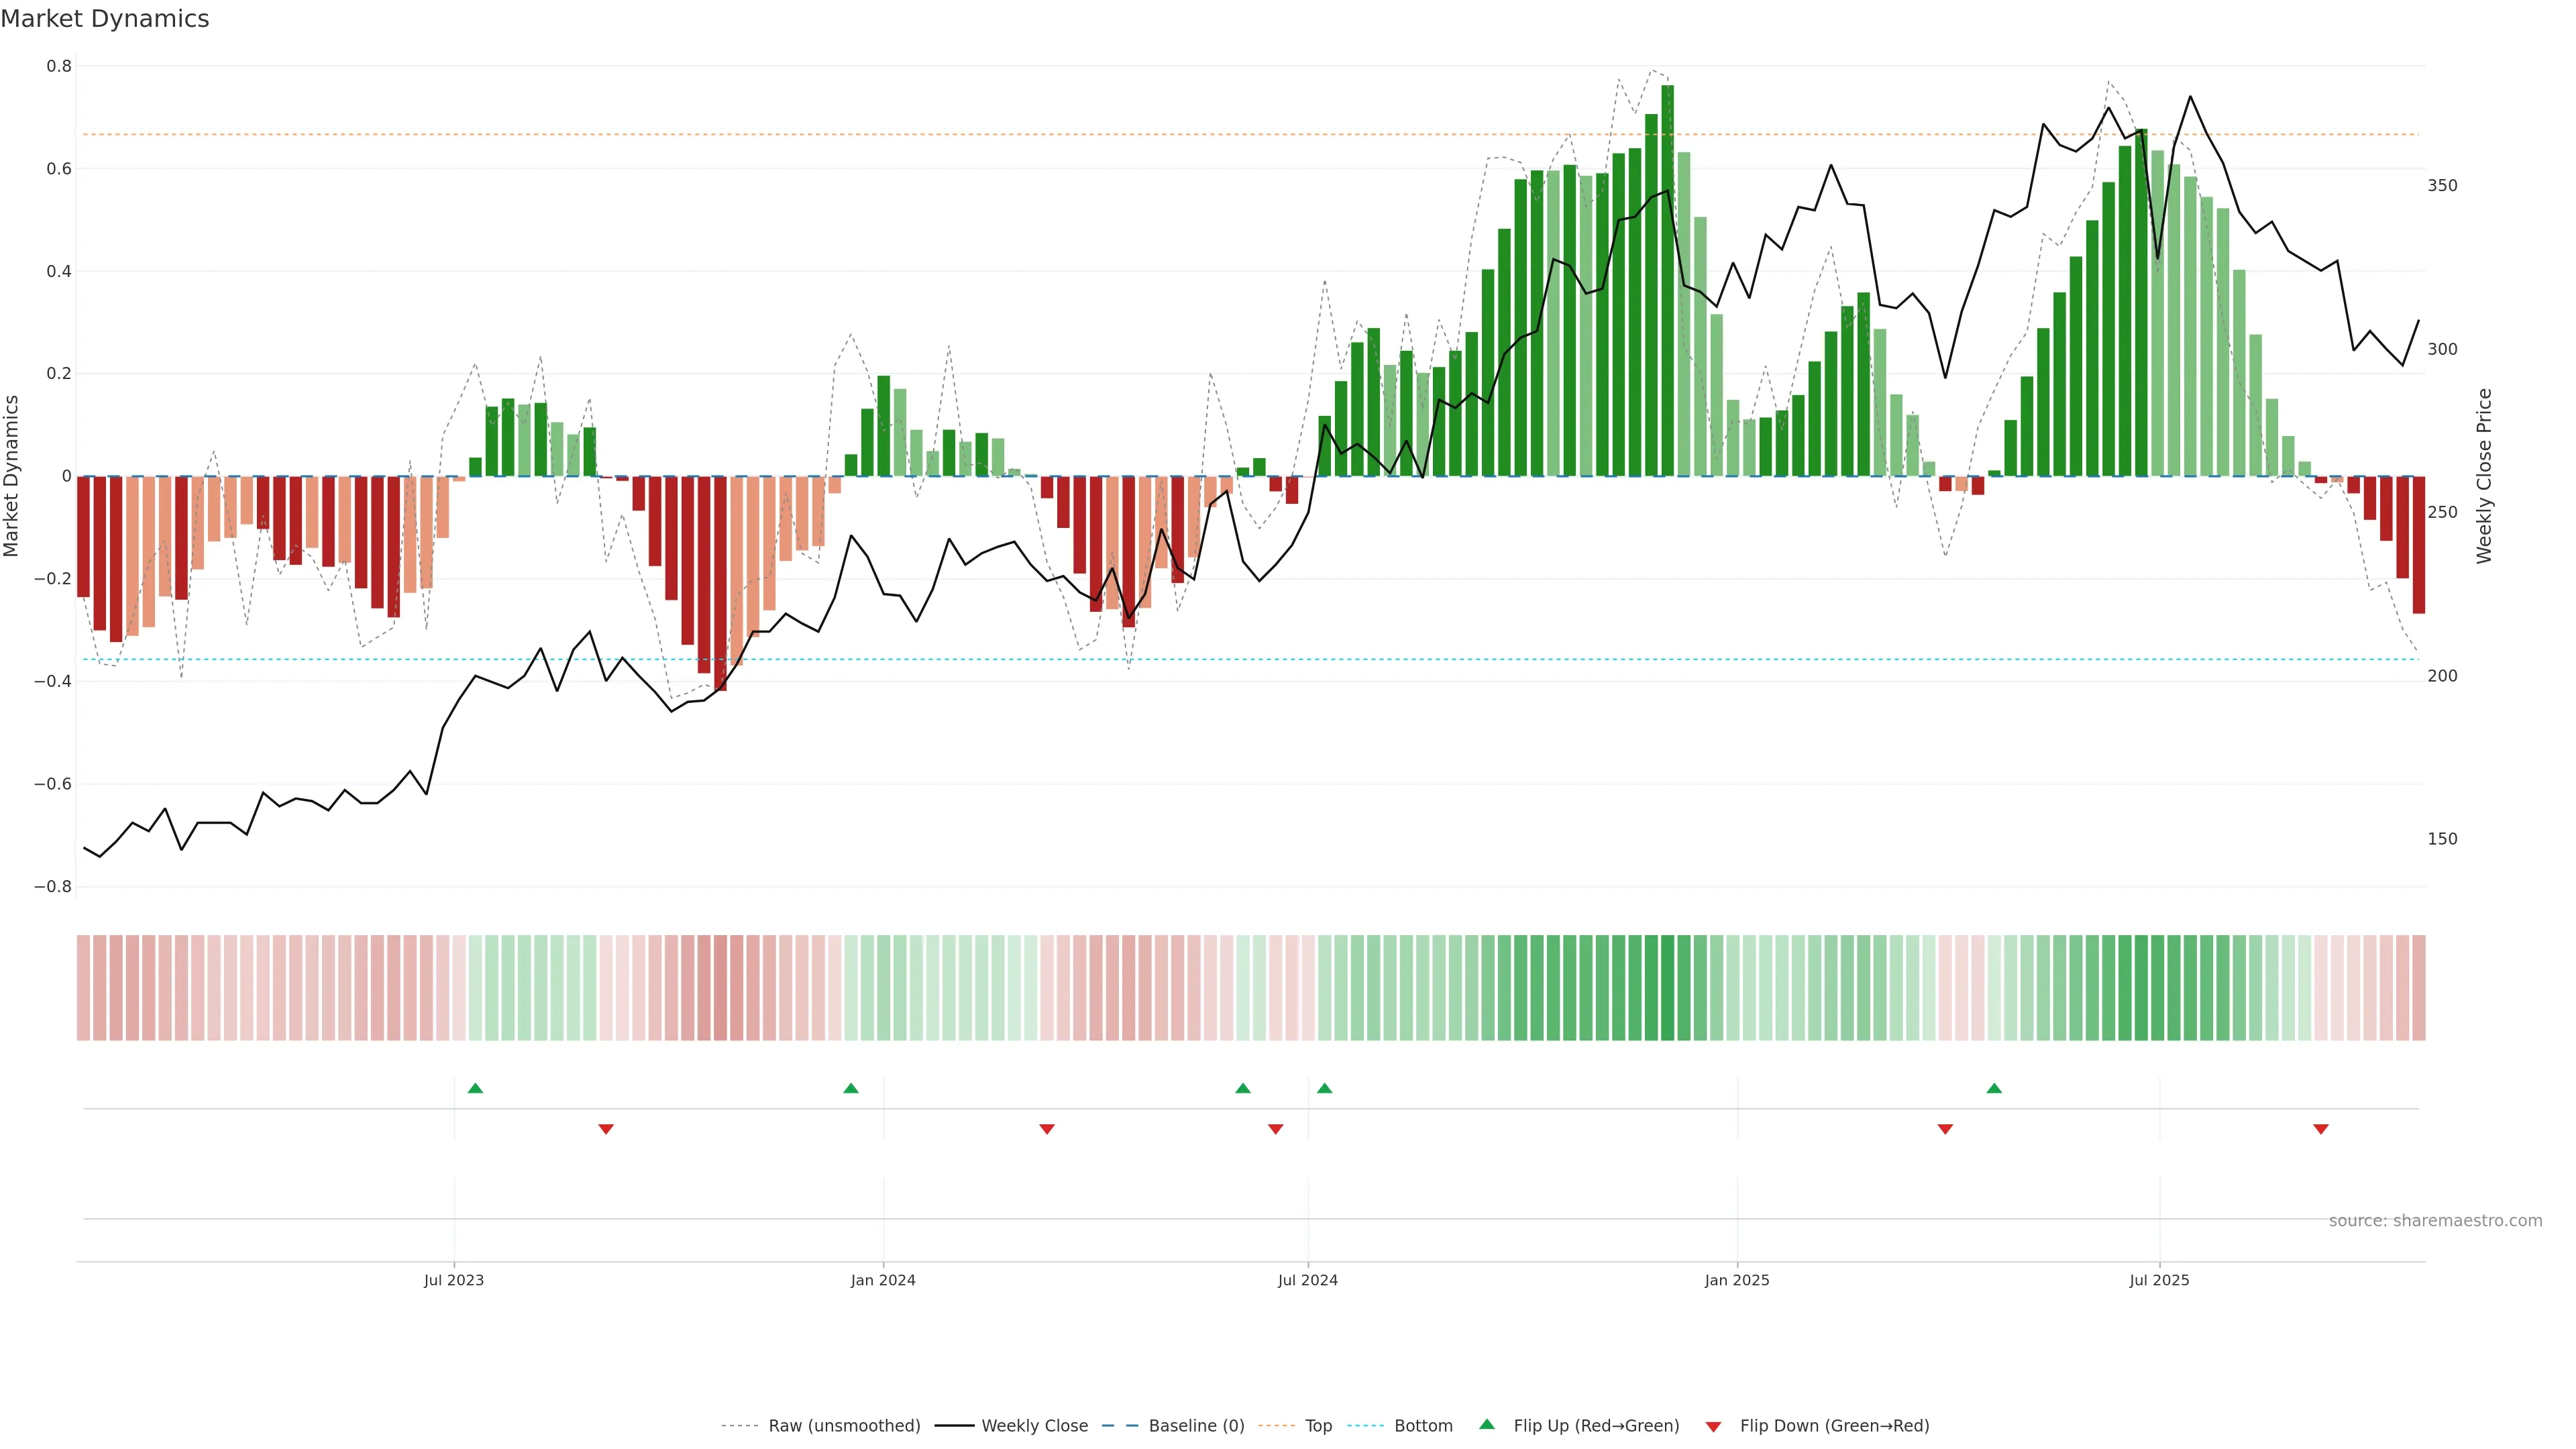Click the green flip-up triangle nearest Jul 2023
The width and height of the screenshot is (2576, 1449).
[475, 1088]
